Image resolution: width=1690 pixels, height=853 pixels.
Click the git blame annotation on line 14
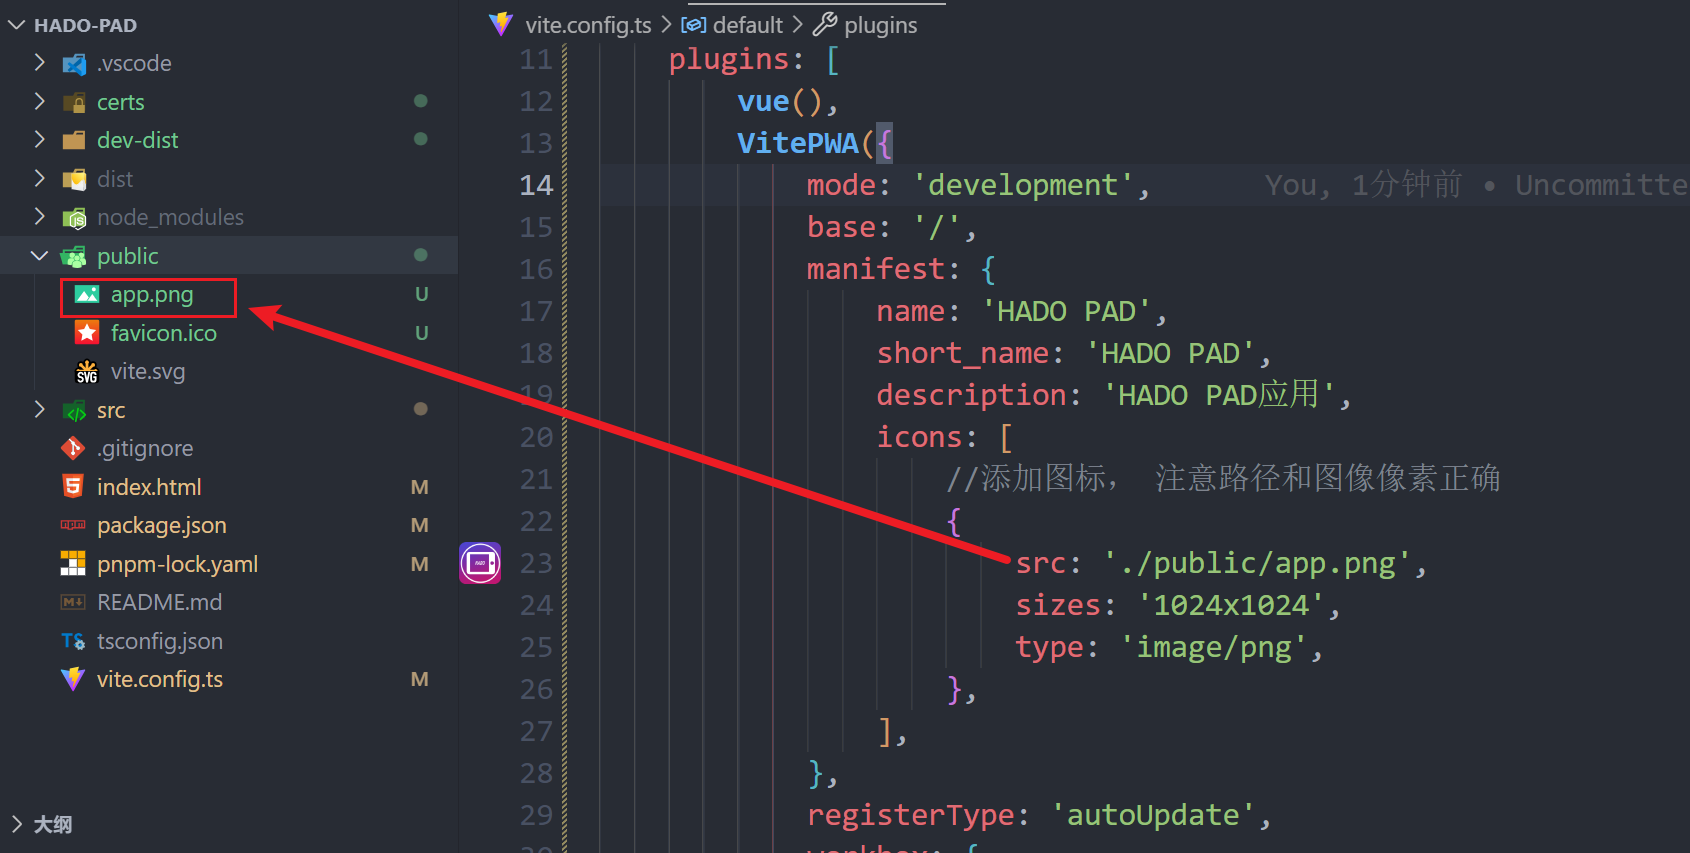pyautogui.click(x=1476, y=185)
